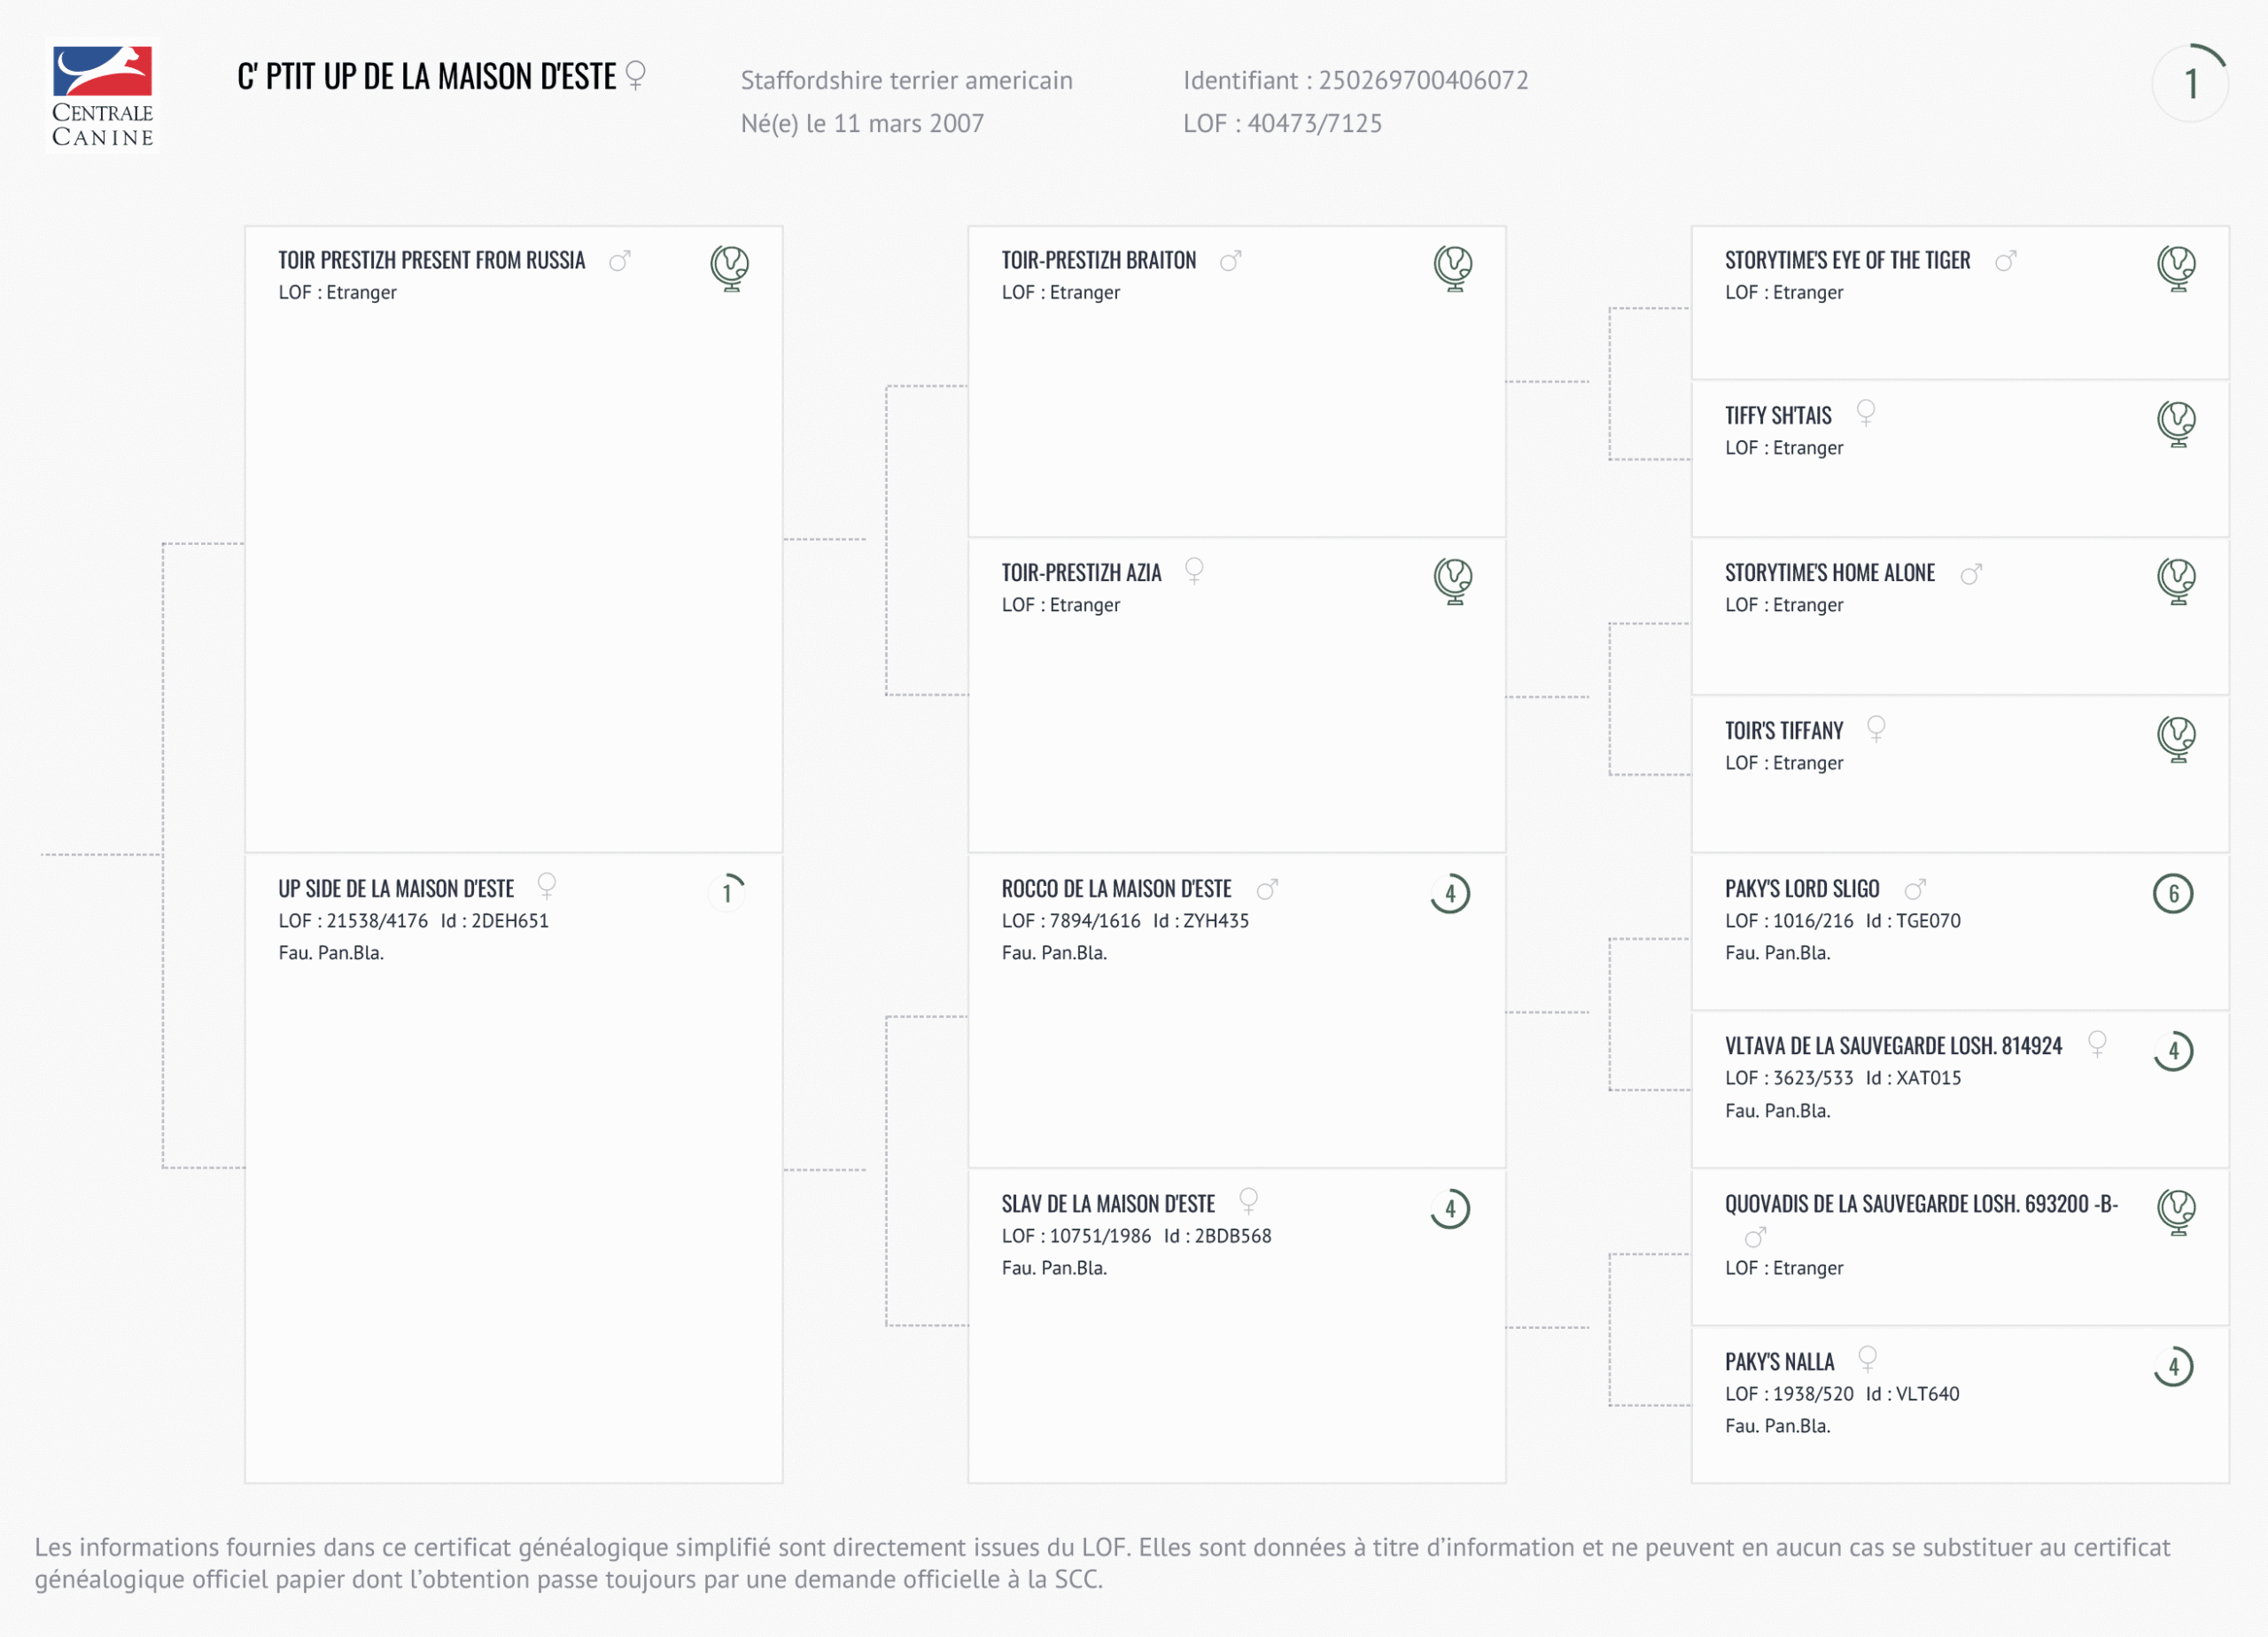Open Vltava de la Sauvegarde entry
The height and width of the screenshot is (1637, 2268).
click(1893, 1046)
